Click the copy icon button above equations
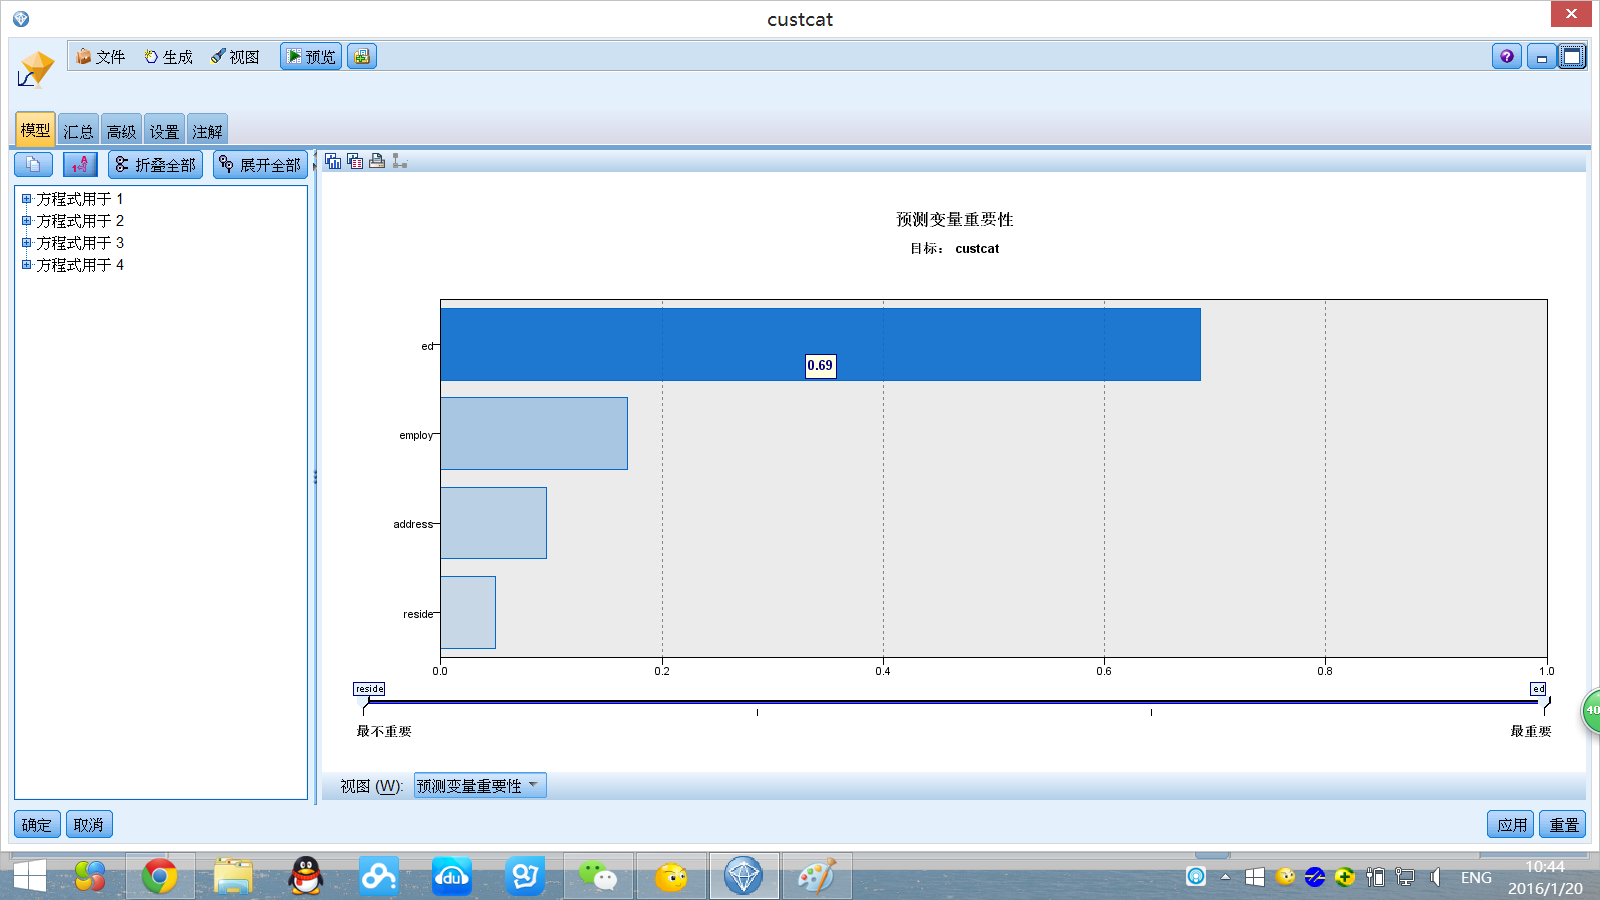This screenshot has height=900, width=1600. (33, 165)
